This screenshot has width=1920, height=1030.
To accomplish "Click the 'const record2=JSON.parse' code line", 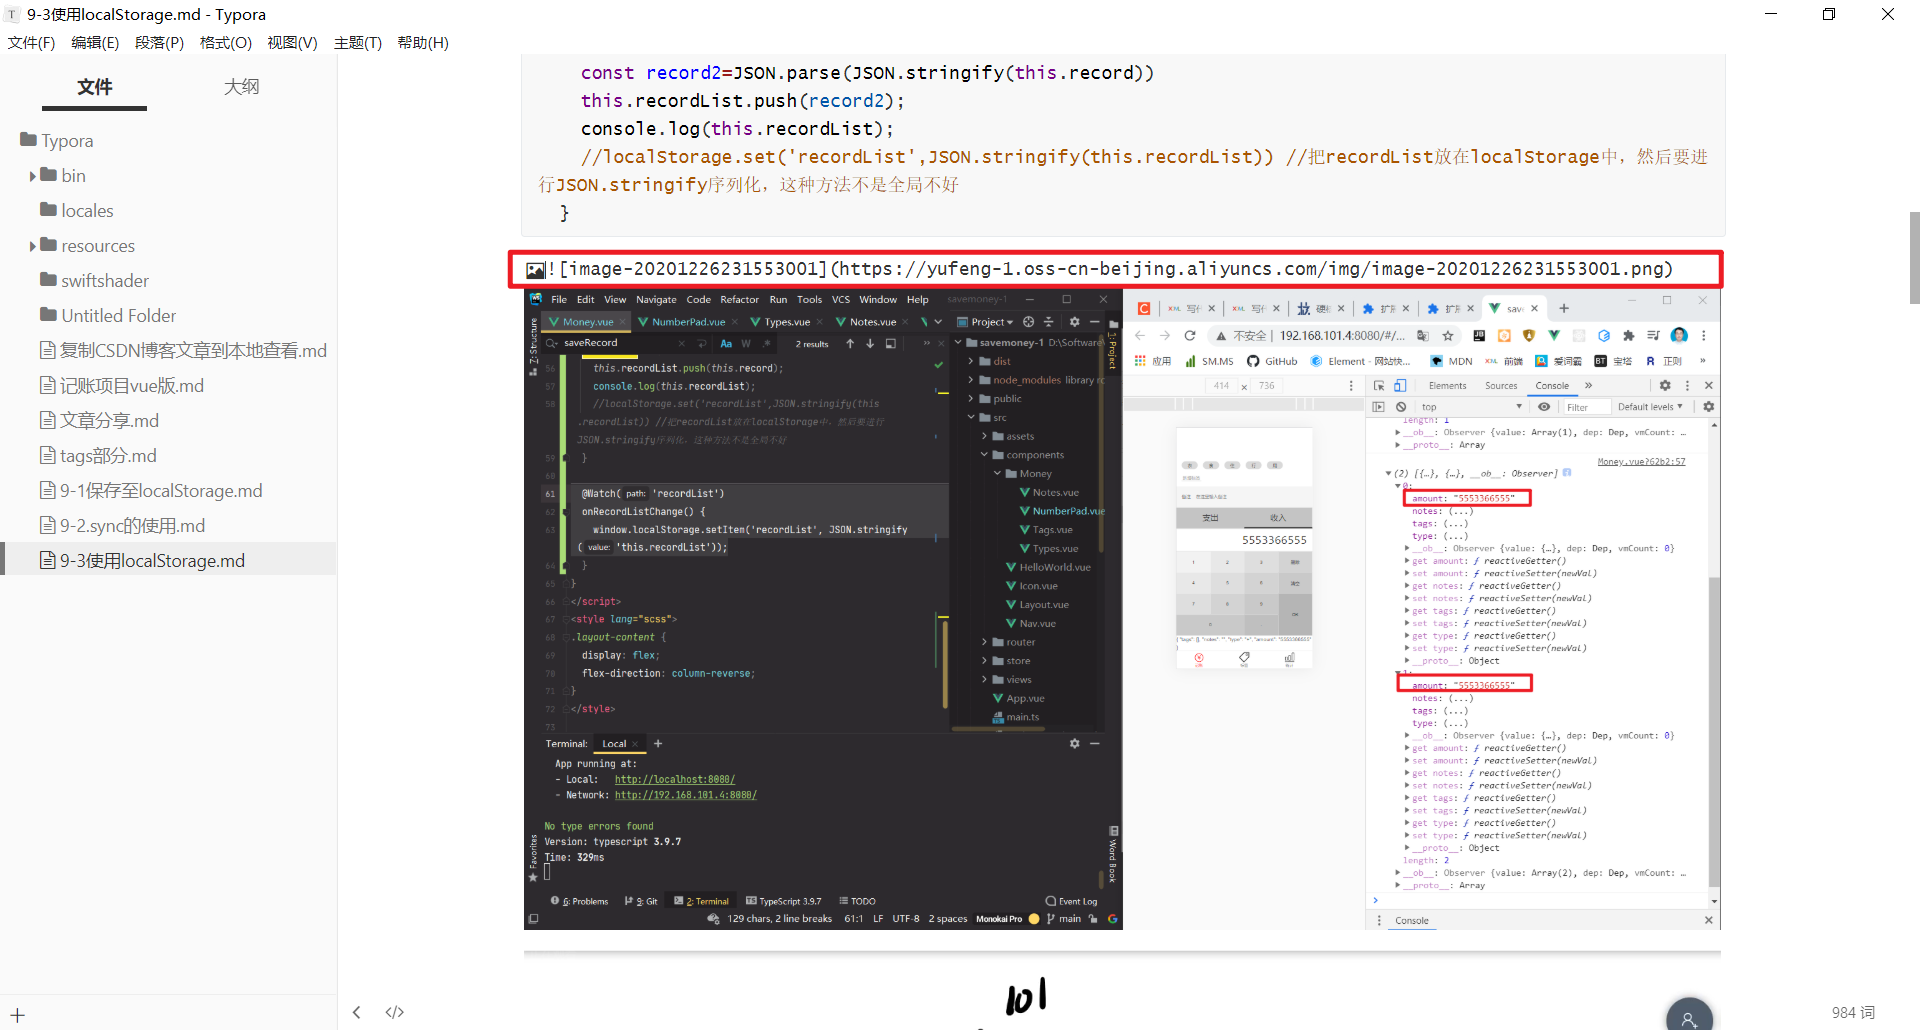I will coord(867,73).
